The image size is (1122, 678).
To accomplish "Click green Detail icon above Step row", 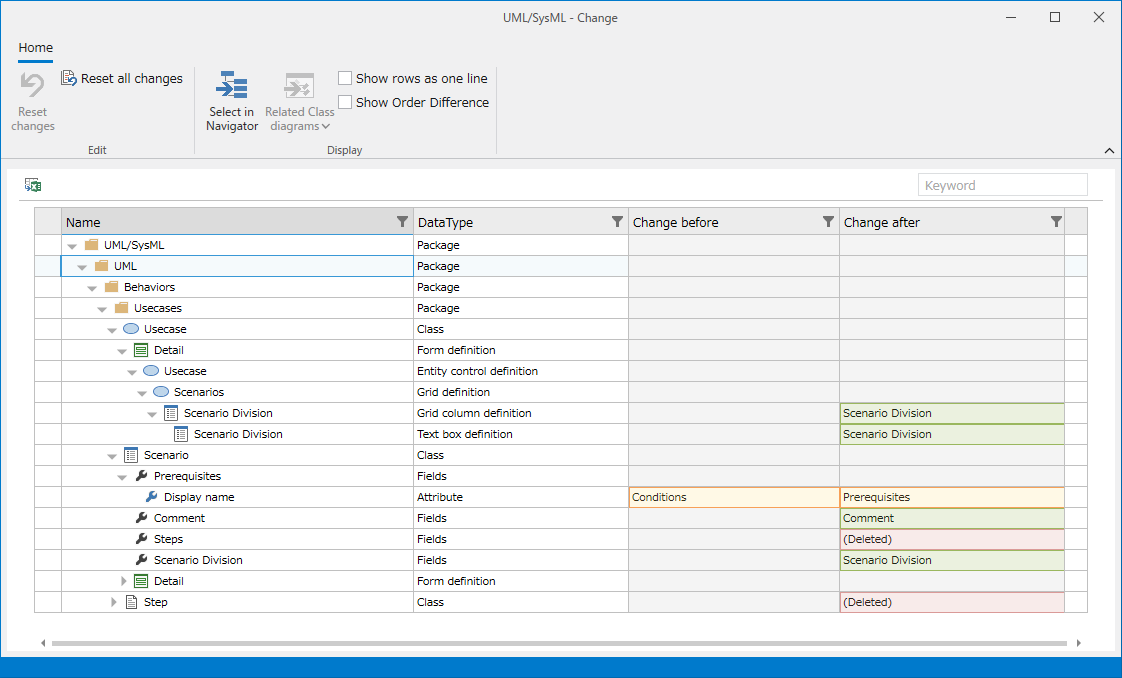I will pyautogui.click(x=141, y=581).
